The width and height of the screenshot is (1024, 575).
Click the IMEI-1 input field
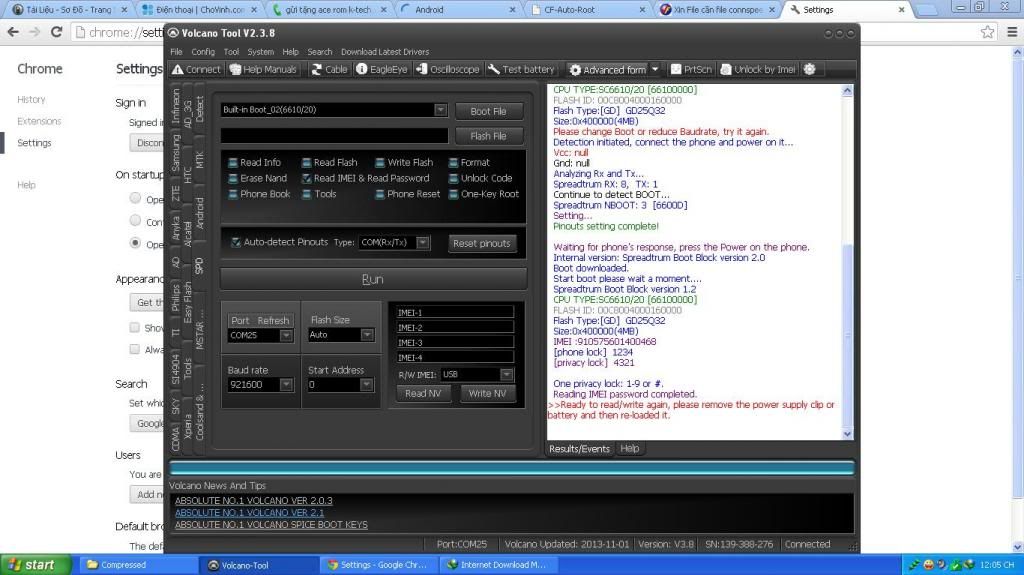[455, 312]
